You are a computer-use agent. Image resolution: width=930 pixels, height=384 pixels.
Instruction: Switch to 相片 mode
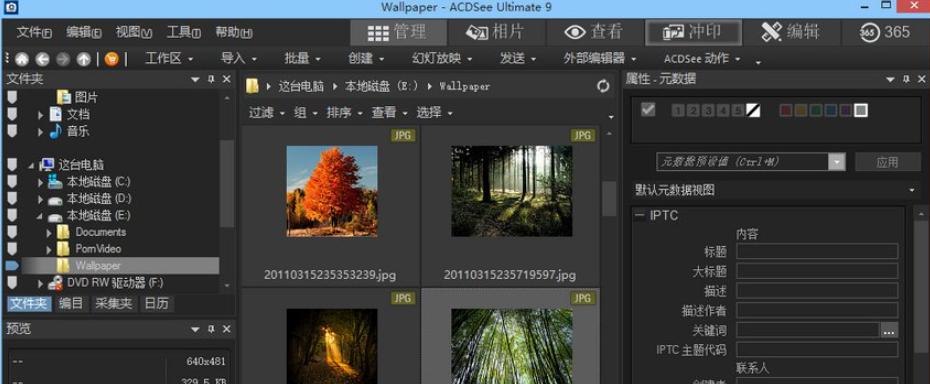point(495,32)
